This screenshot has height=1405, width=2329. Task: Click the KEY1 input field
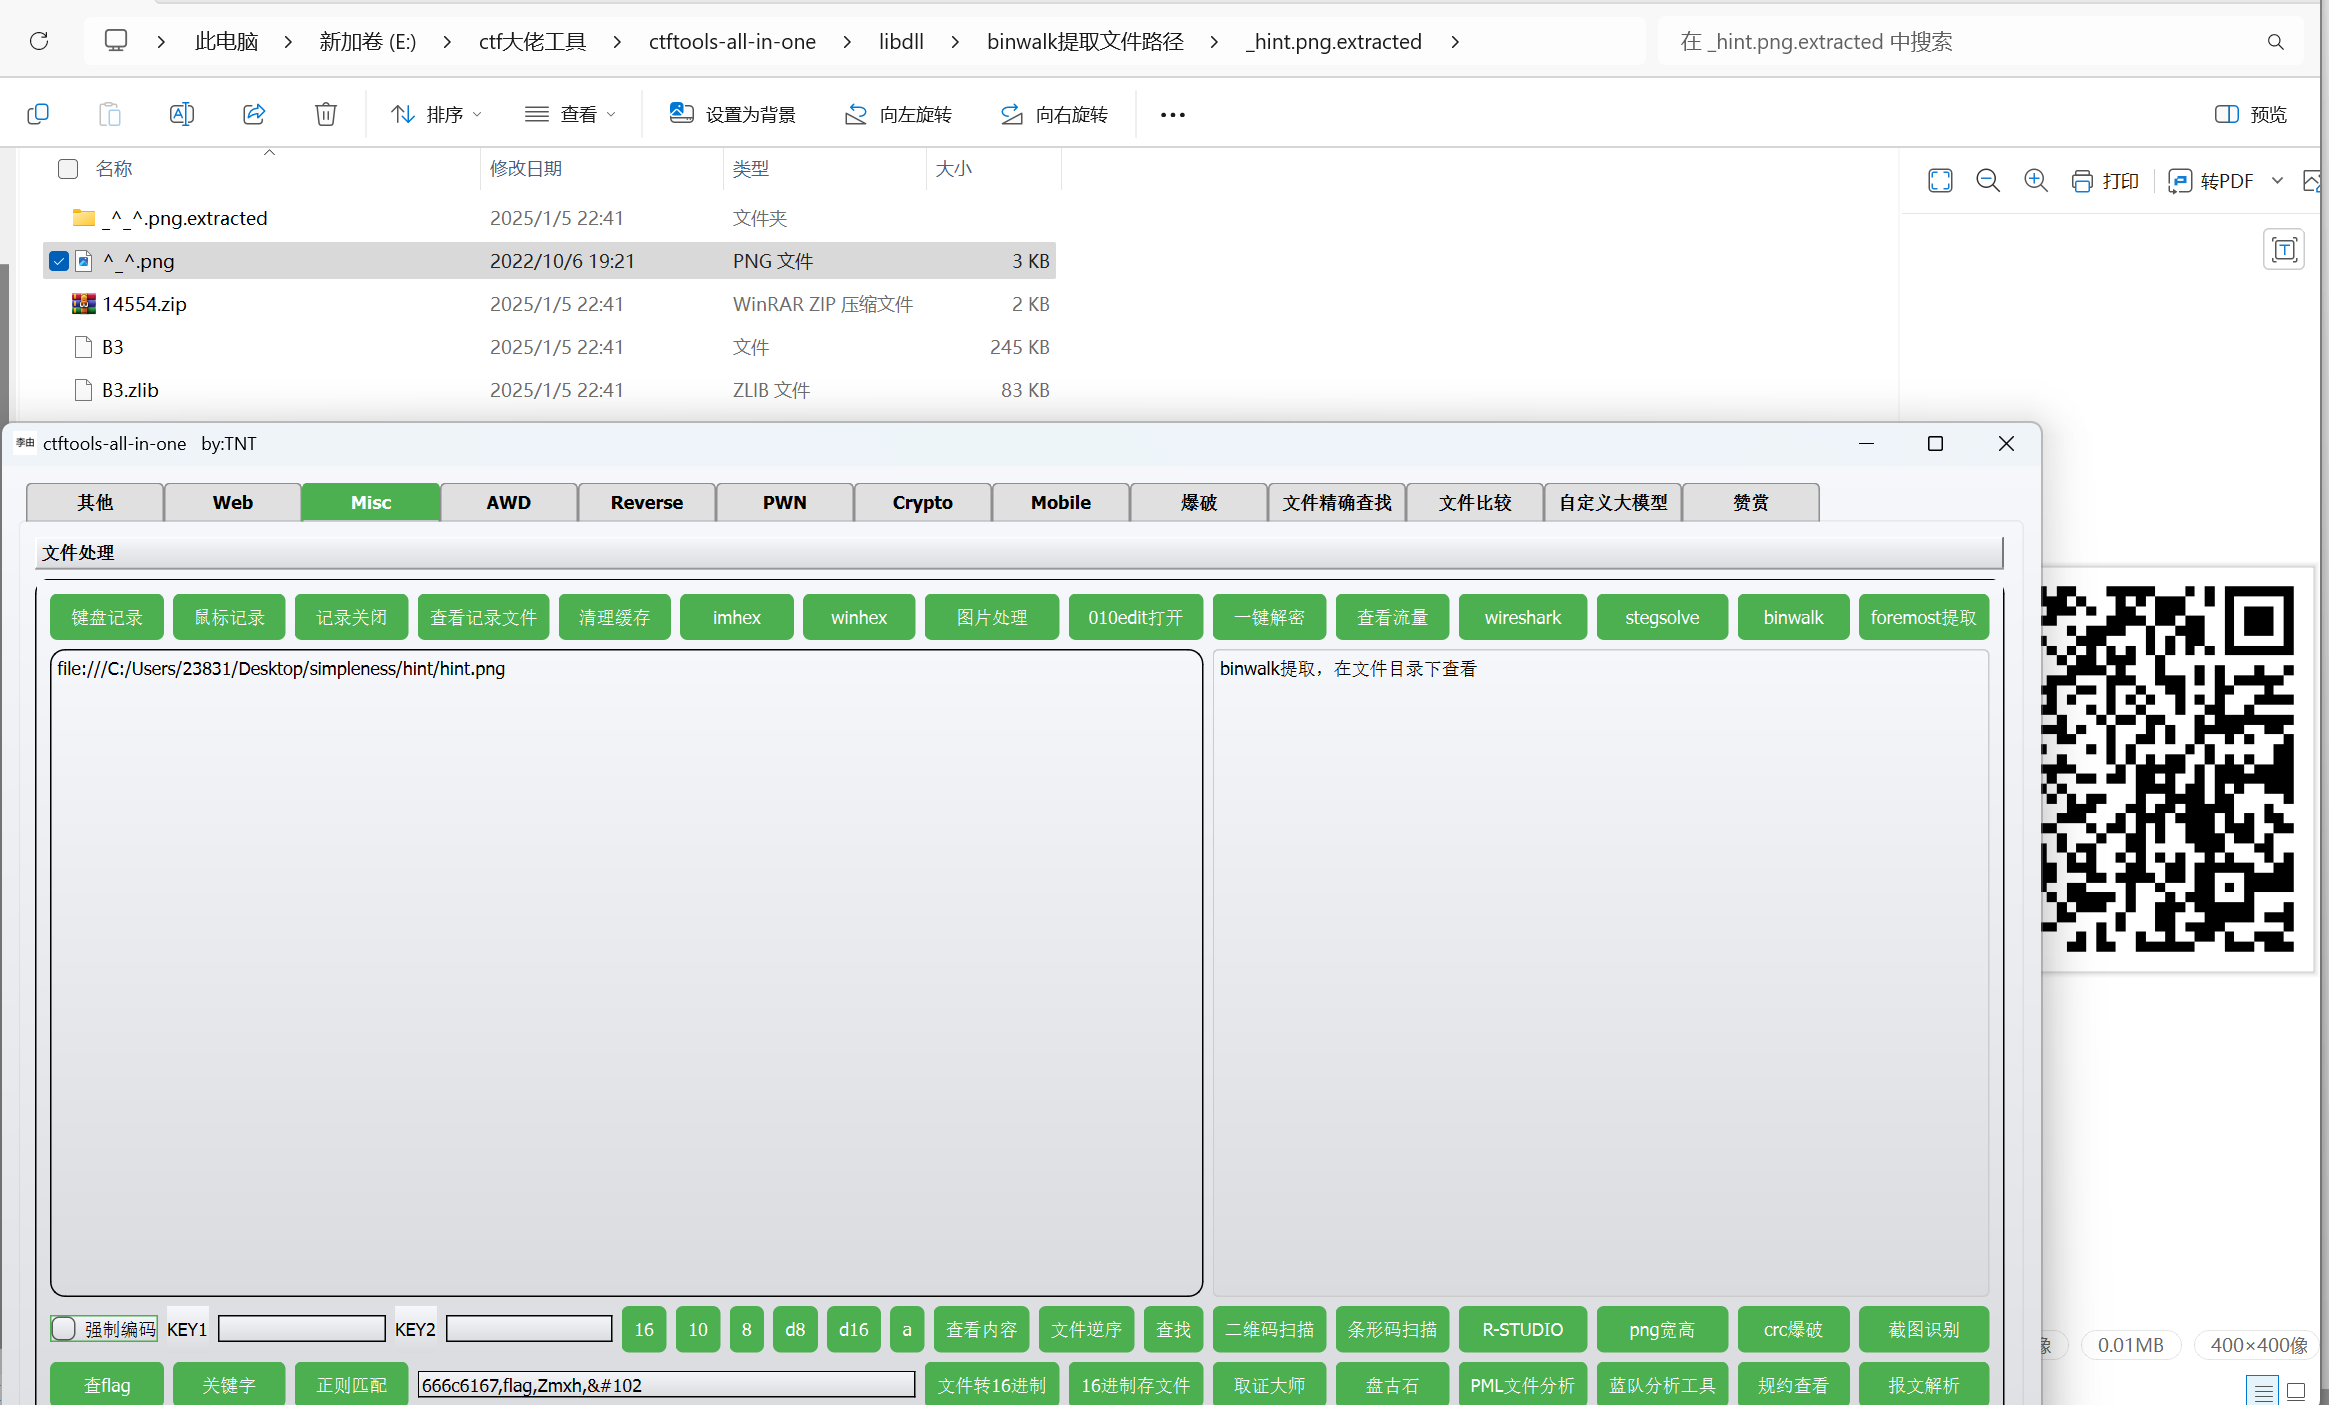(302, 1329)
